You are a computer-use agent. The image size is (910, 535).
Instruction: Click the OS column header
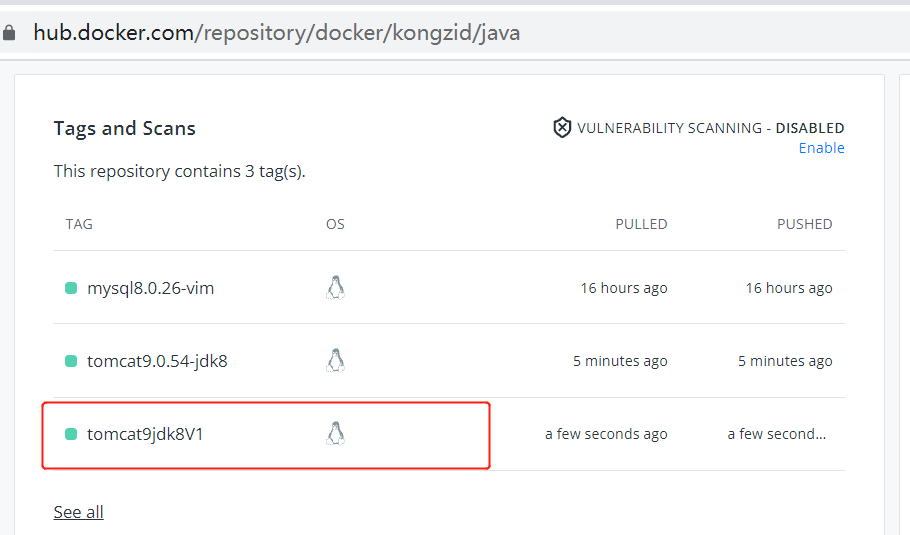[x=335, y=224]
